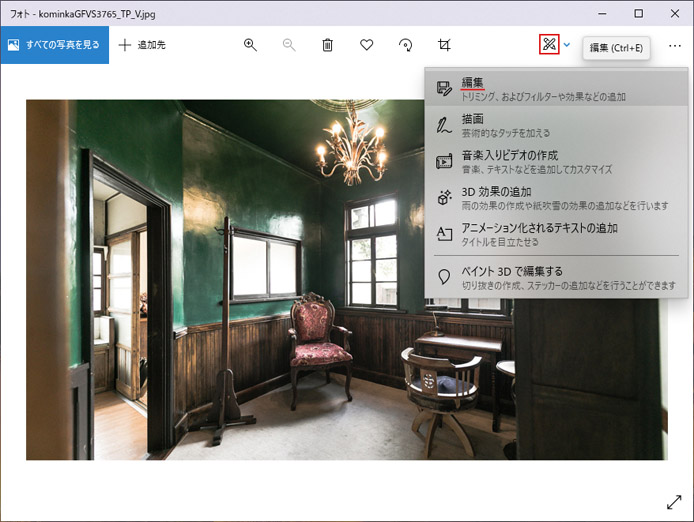Maximize the Photos window
The width and height of the screenshot is (694, 522).
(638, 14)
